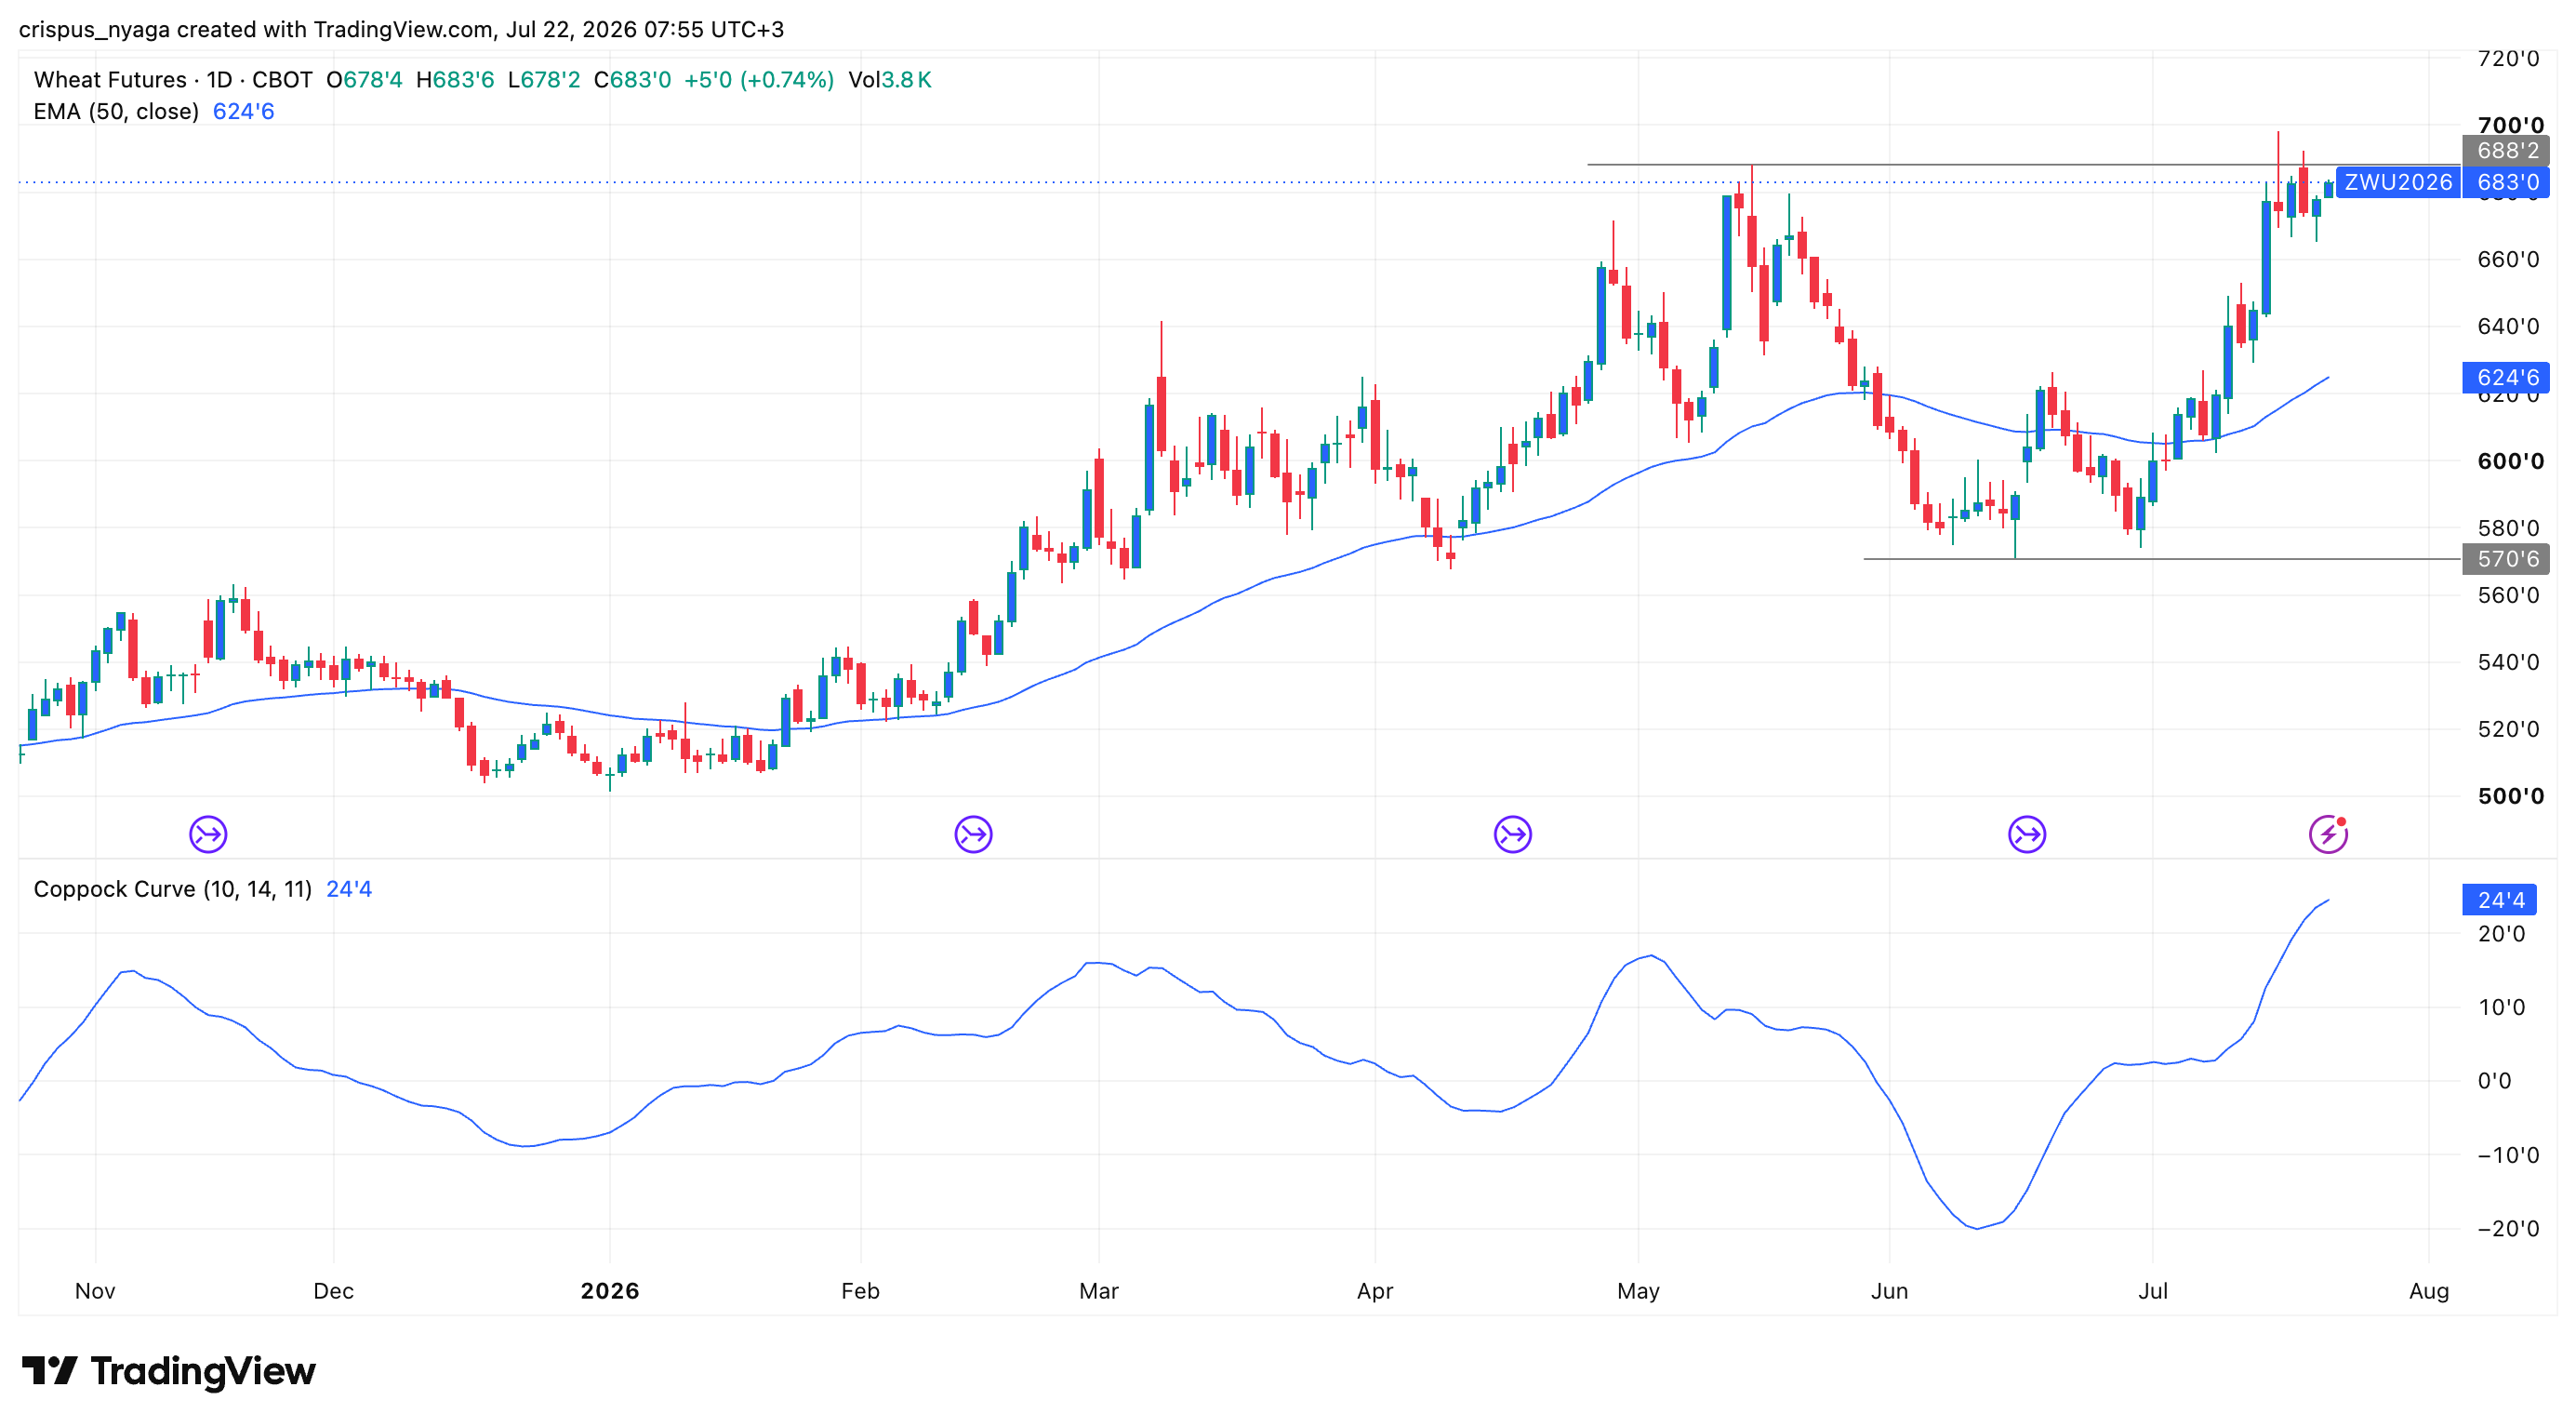Click the close price C683'0
The width and height of the screenshot is (2576, 1427).
[x=633, y=80]
